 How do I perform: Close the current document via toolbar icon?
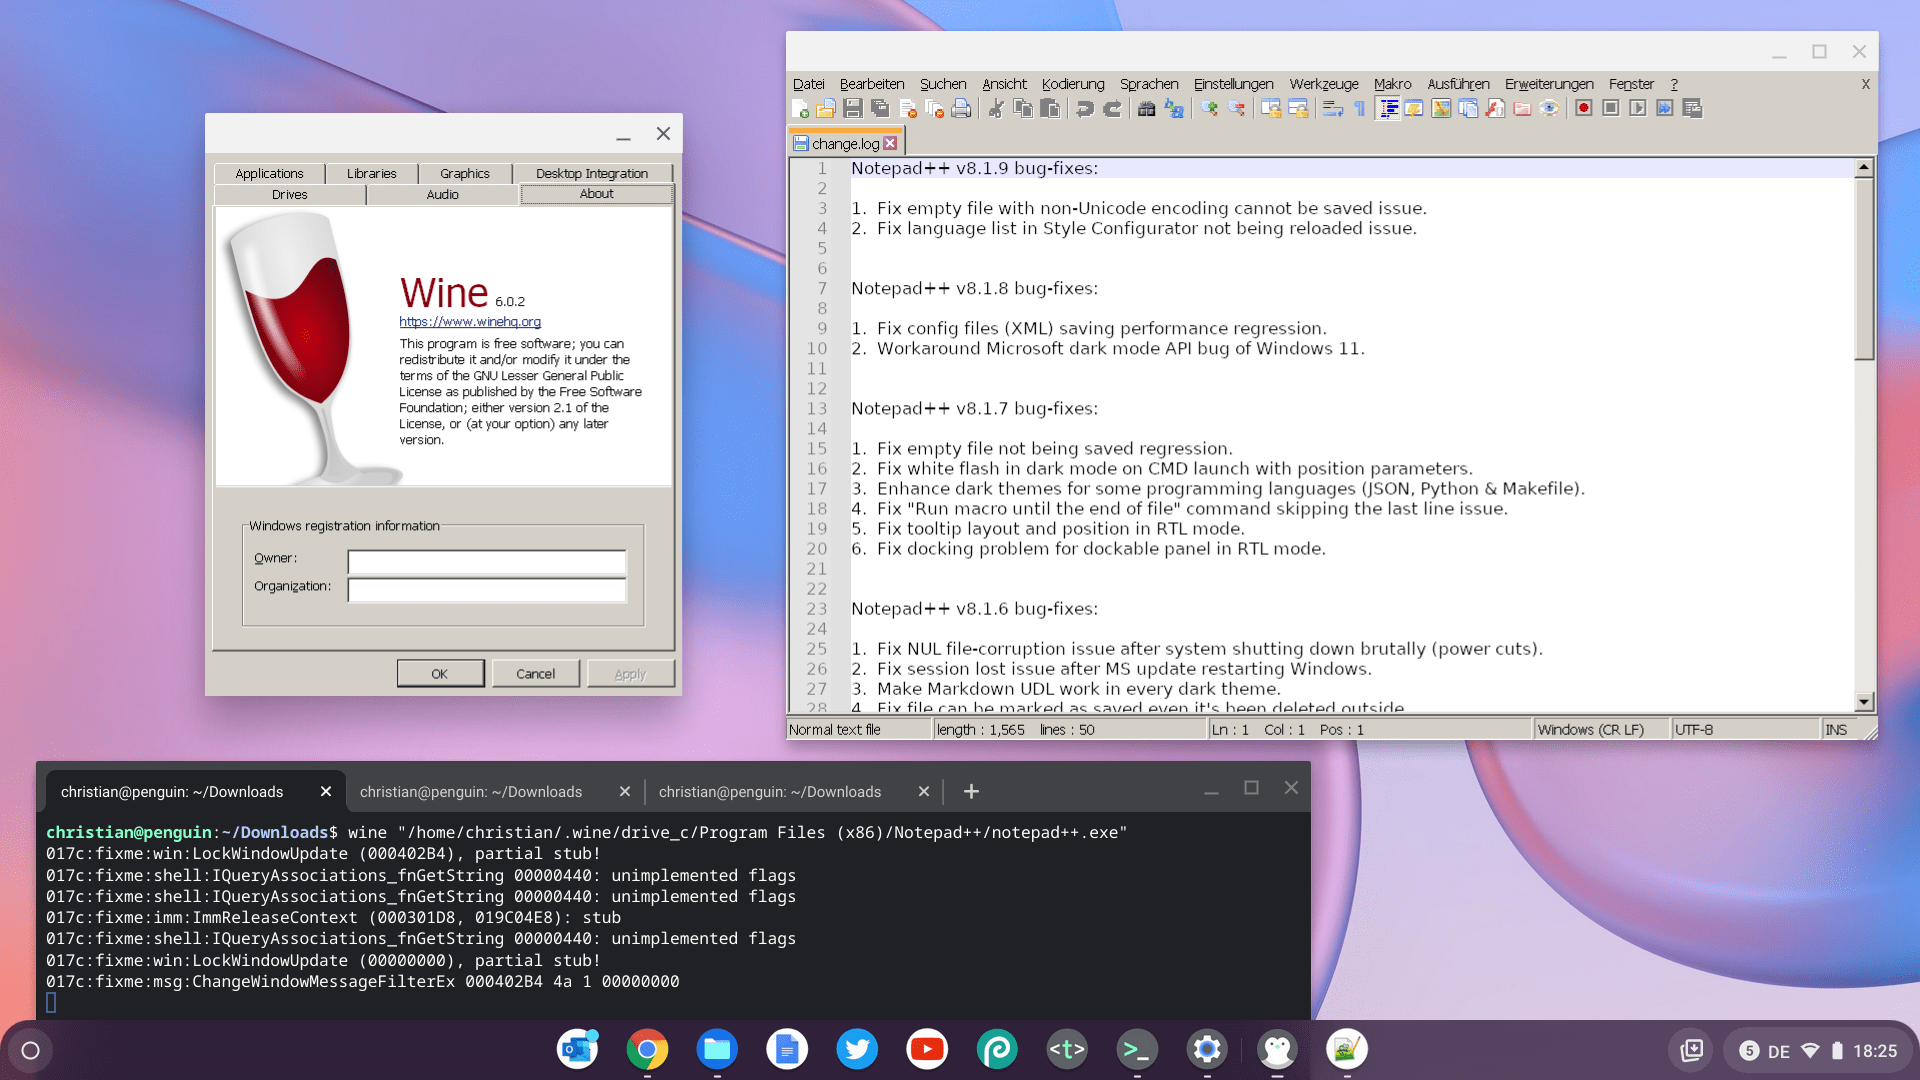pos(908,109)
